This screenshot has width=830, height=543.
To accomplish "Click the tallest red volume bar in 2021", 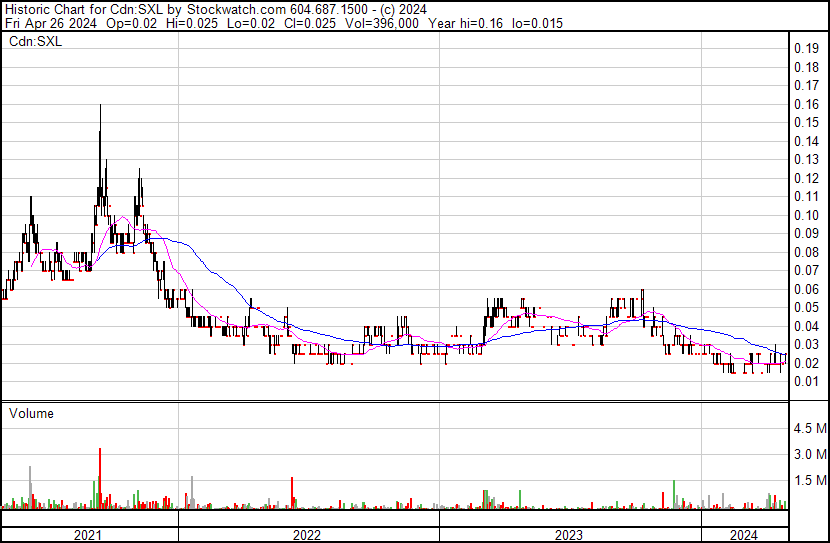I will click(x=100, y=478).
